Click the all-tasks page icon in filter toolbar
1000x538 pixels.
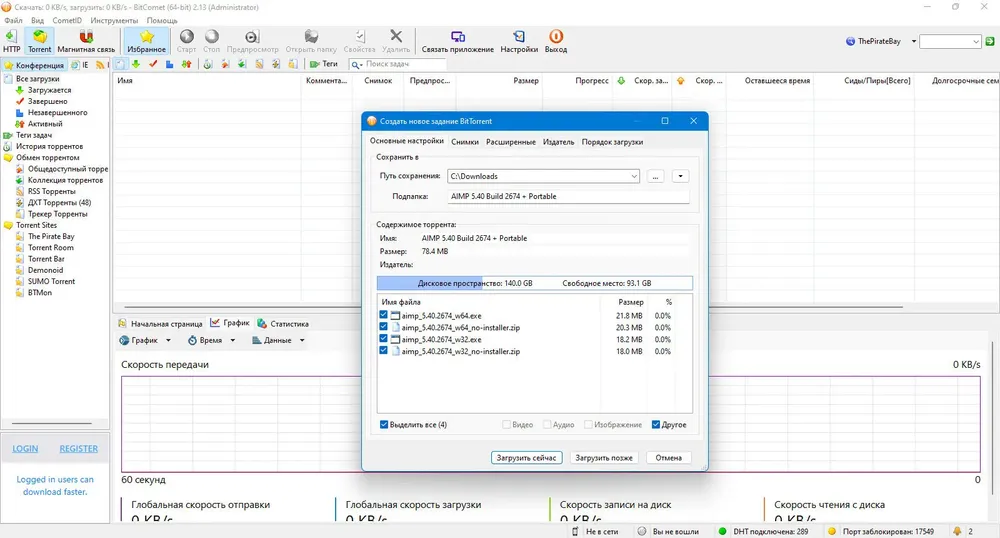[x=120, y=64]
